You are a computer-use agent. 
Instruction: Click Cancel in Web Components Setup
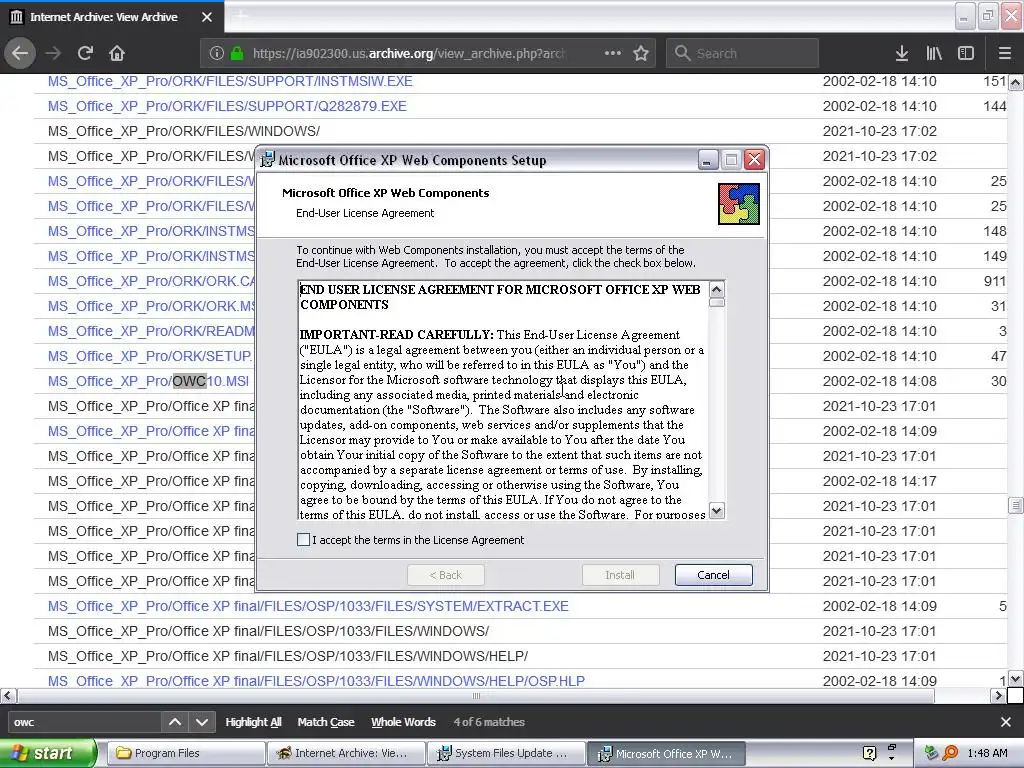pos(713,575)
